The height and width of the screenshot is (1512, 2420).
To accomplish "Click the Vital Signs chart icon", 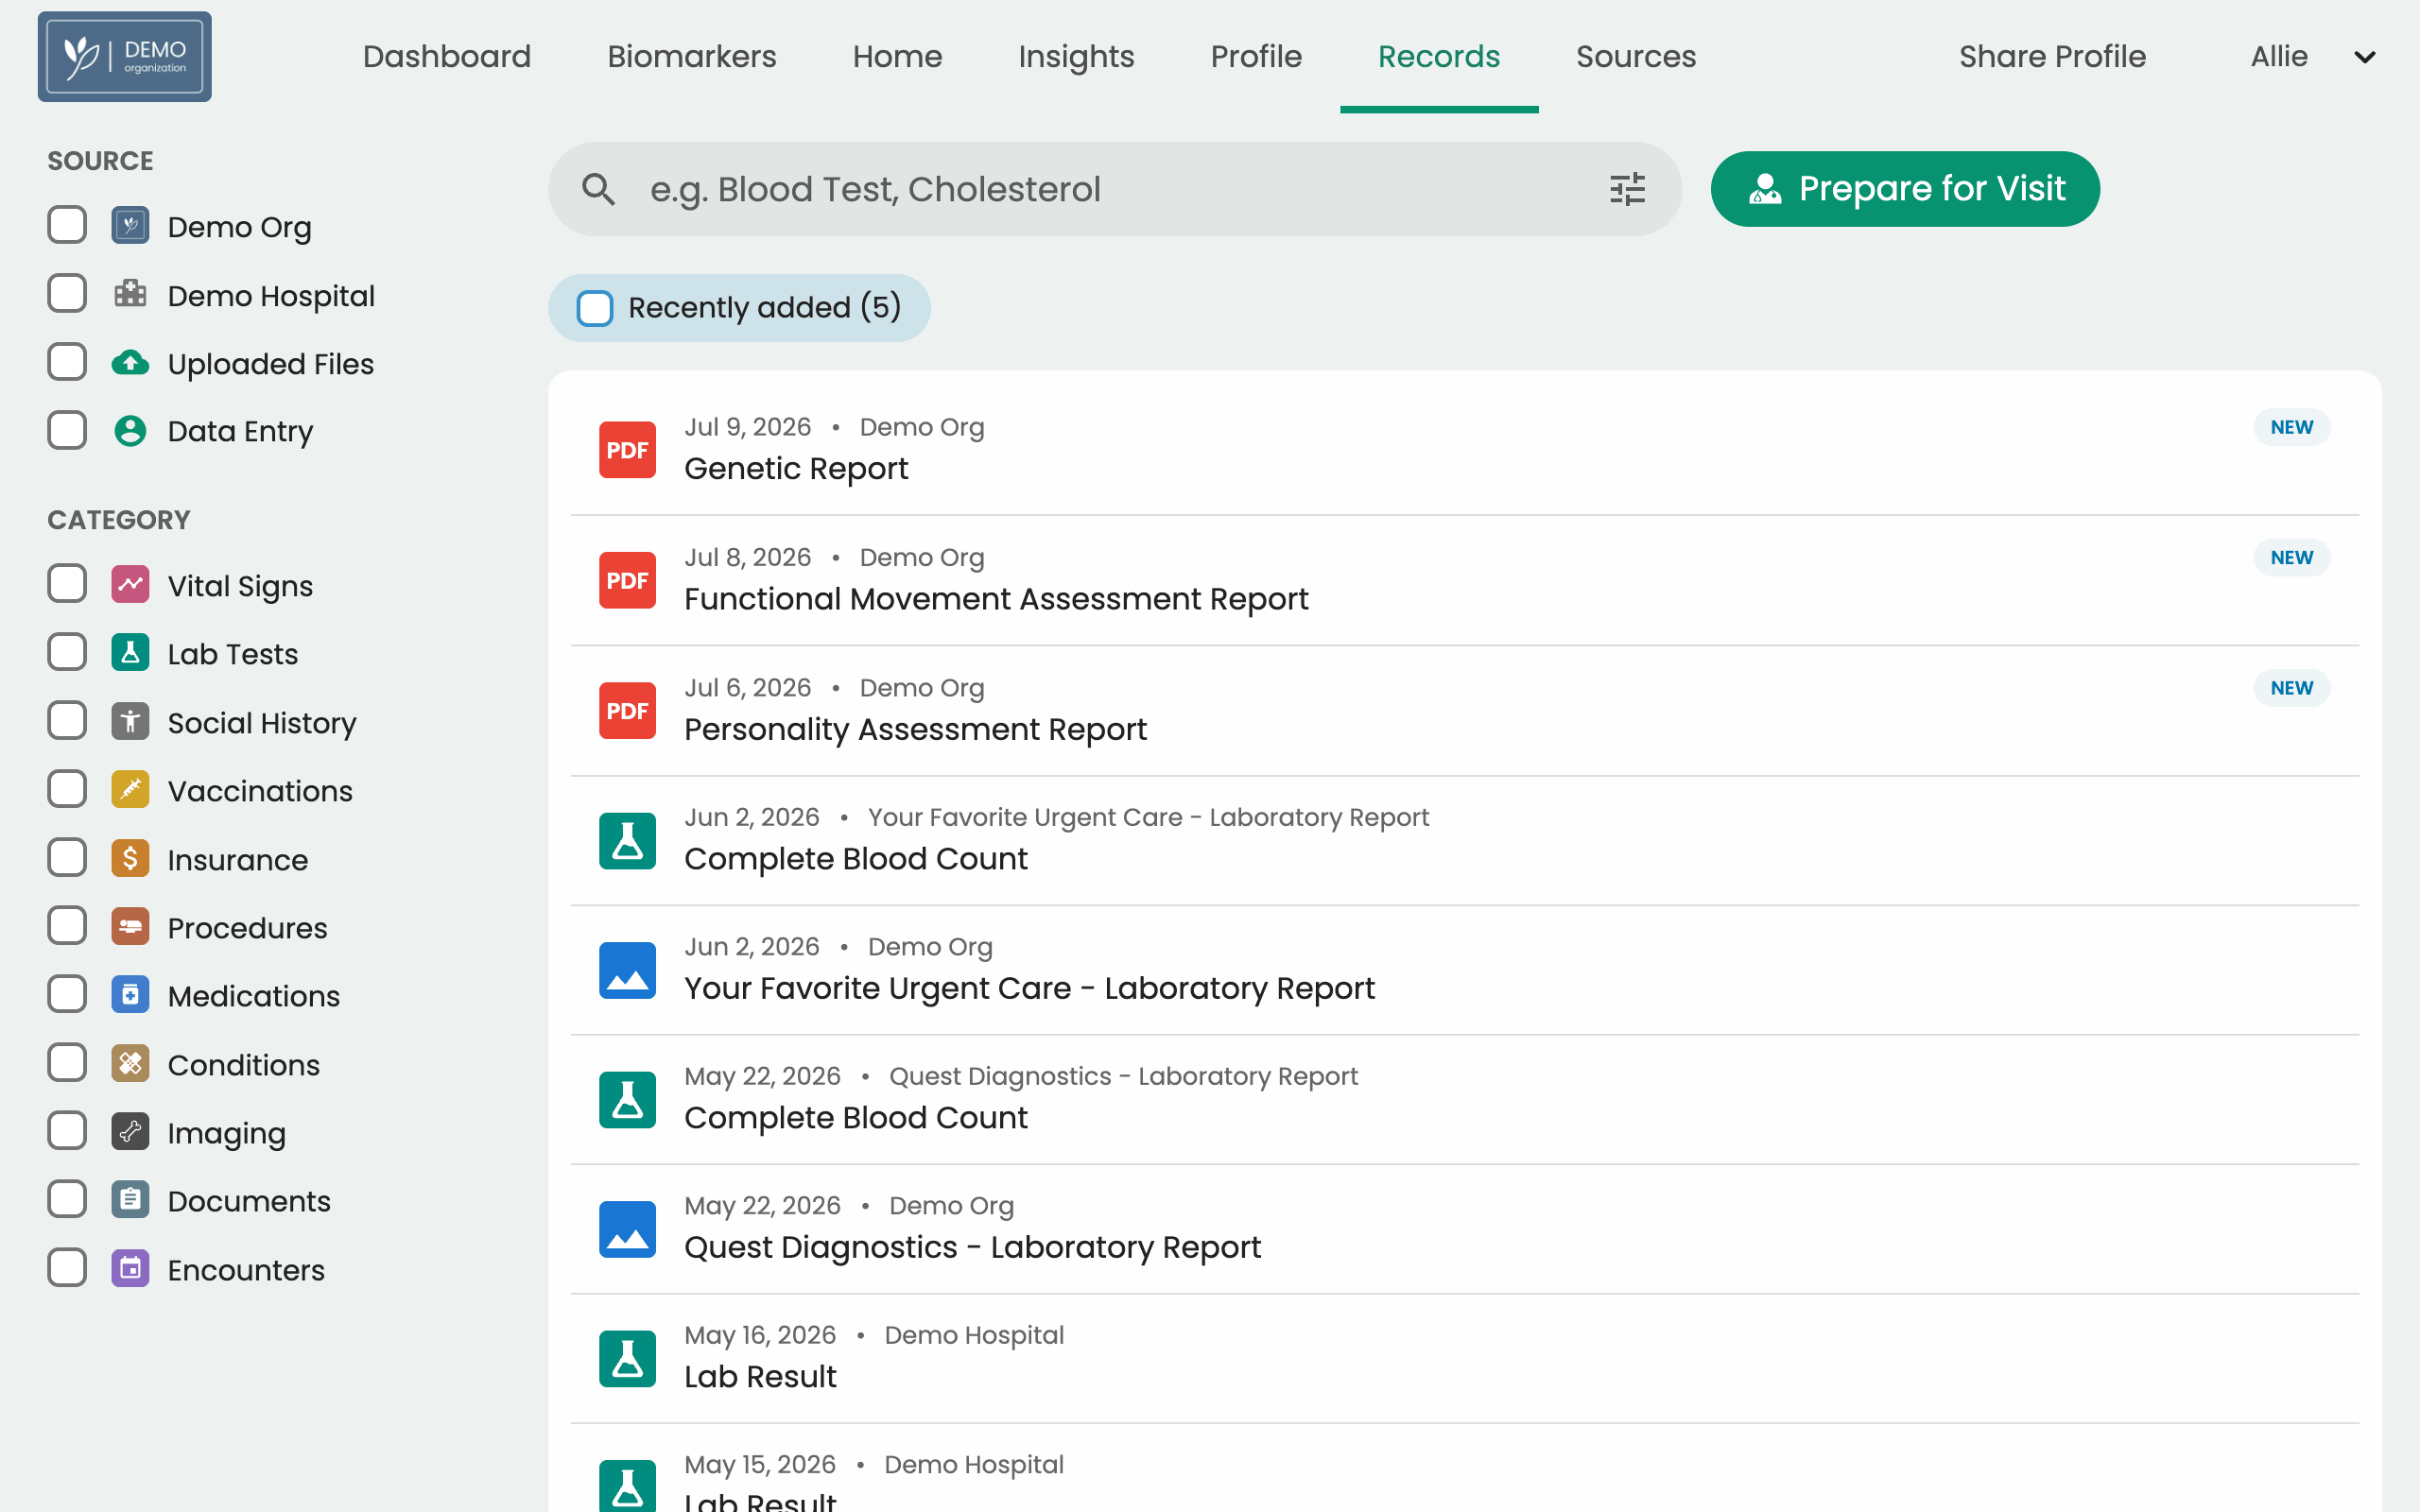I will pos(130,585).
